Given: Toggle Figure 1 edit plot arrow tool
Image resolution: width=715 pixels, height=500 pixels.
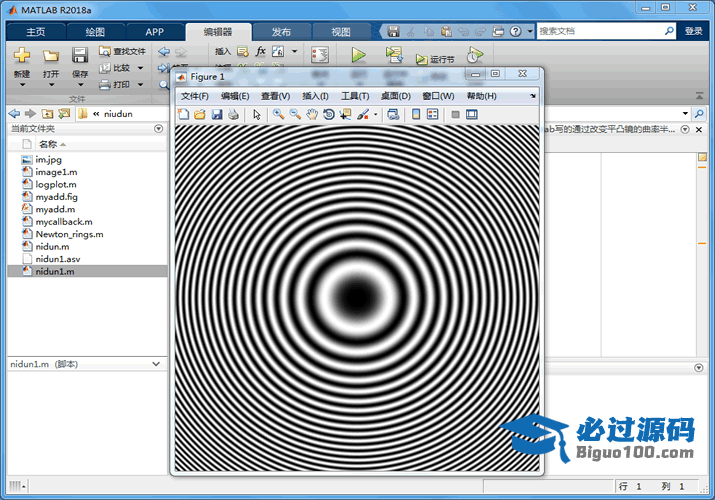Looking at the screenshot, I should 257,114.
